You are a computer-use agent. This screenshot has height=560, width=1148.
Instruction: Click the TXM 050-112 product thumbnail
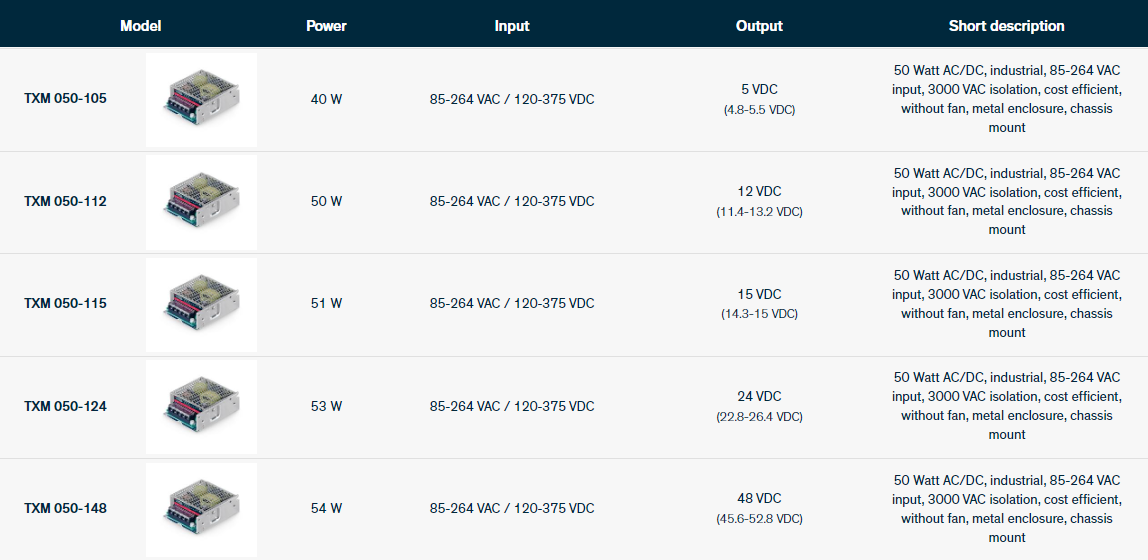coord(201,201)
